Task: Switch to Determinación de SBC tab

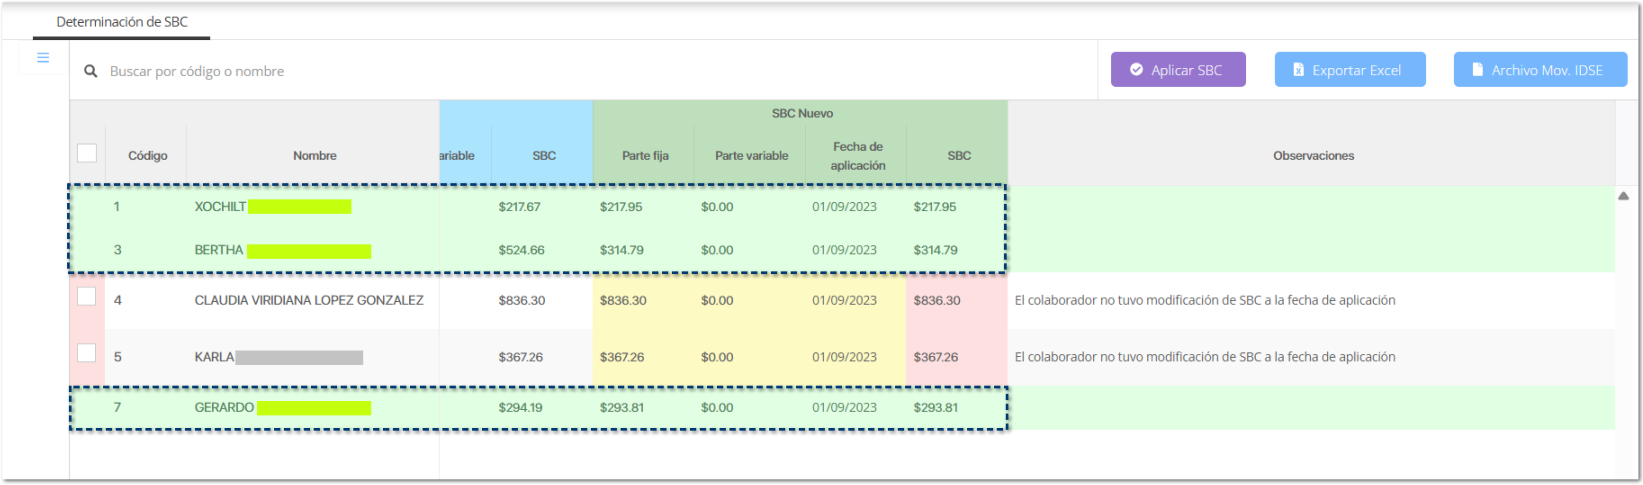Action: [x=122, y=22]
